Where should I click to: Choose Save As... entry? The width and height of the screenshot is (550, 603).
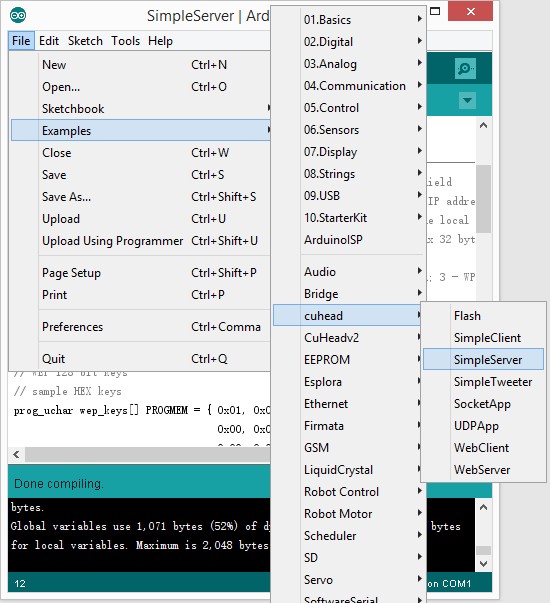coord(140,197)
